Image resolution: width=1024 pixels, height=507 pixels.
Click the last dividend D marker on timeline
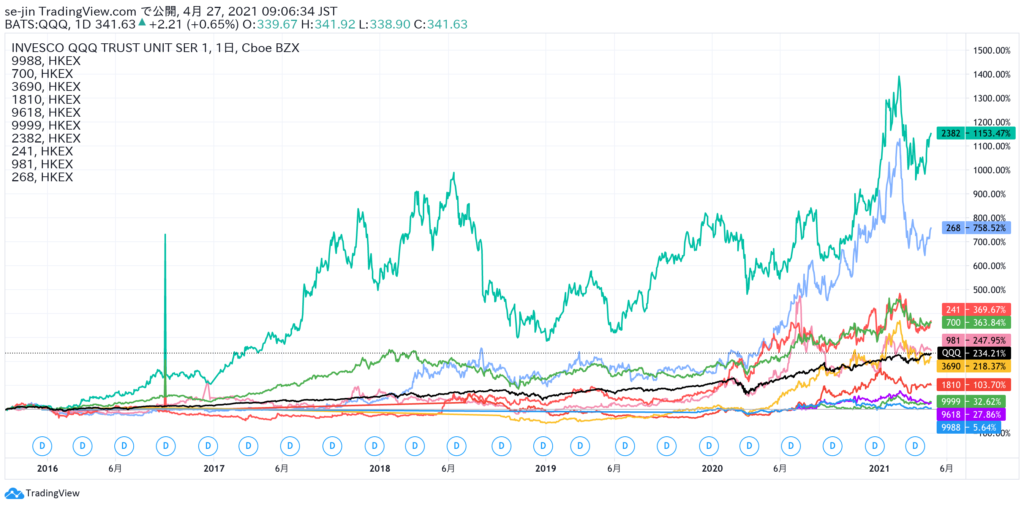click(x=916, y=446)
